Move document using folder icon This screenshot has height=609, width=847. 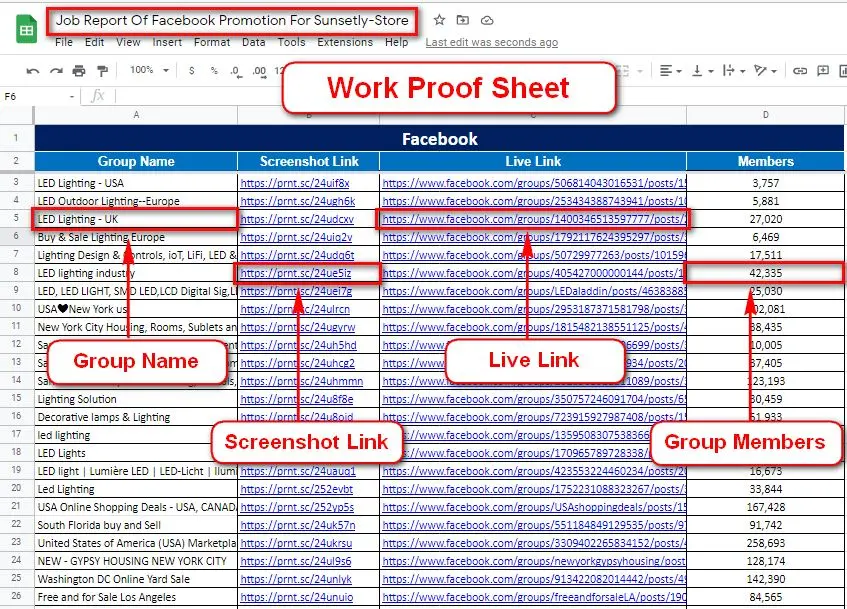pyautogui.click(x=462, y=20)
